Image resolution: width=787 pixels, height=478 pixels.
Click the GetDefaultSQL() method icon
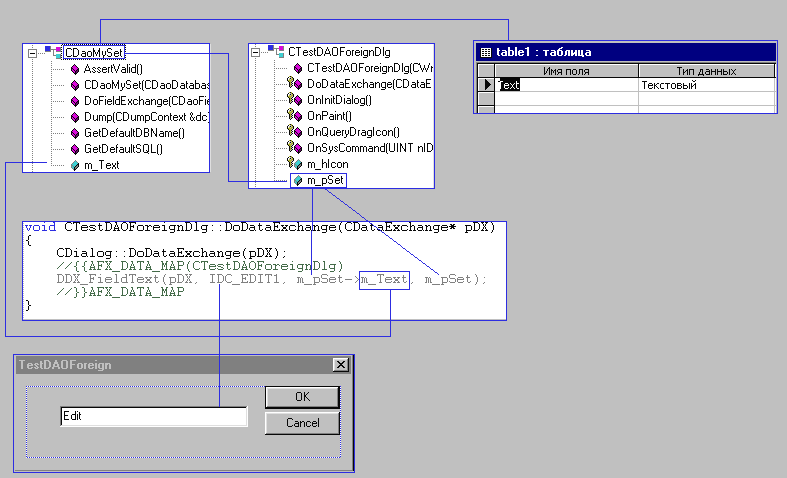pos(75,150)
